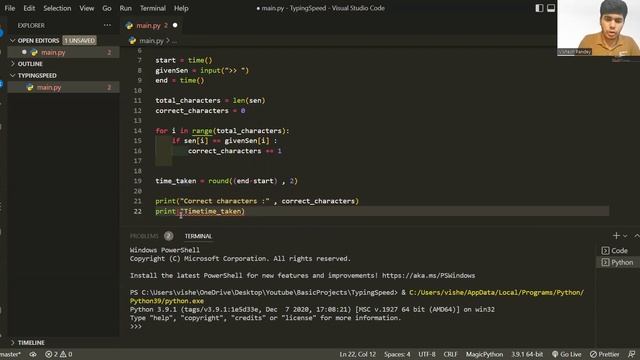Click the master branch indicator
The height and width of the screenshot is (360, 640).
[10, 354]
